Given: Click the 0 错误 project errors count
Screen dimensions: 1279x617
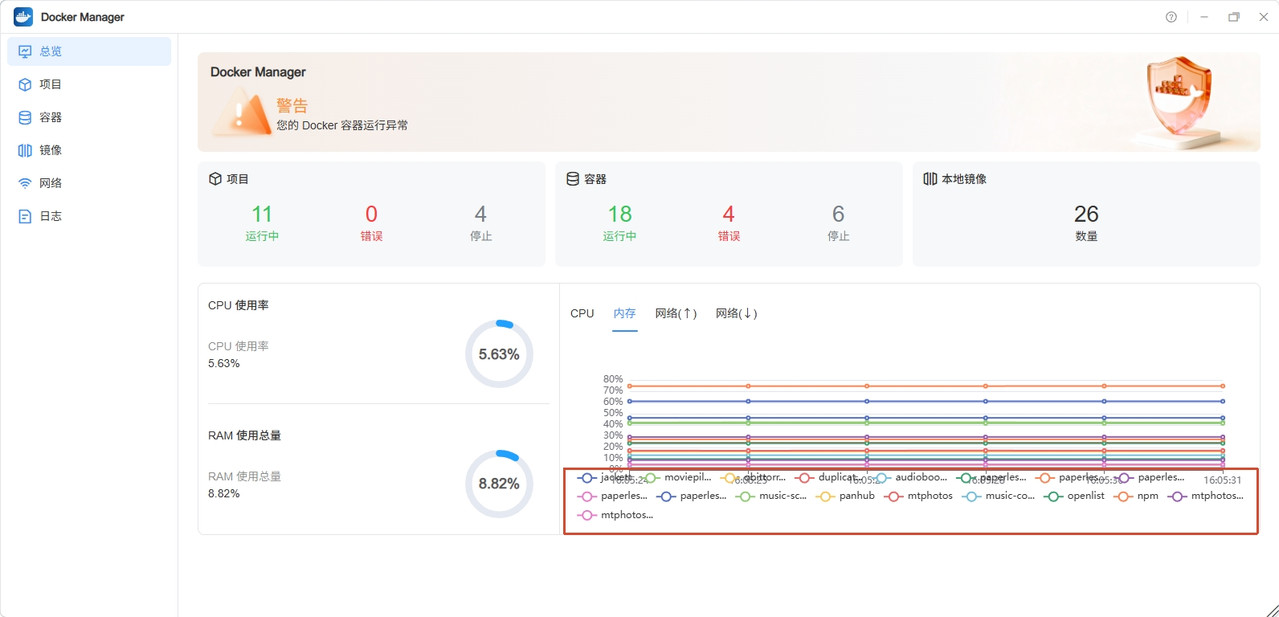Looking at the screenshot, I should pyautogui.click(x=371, y=222).
